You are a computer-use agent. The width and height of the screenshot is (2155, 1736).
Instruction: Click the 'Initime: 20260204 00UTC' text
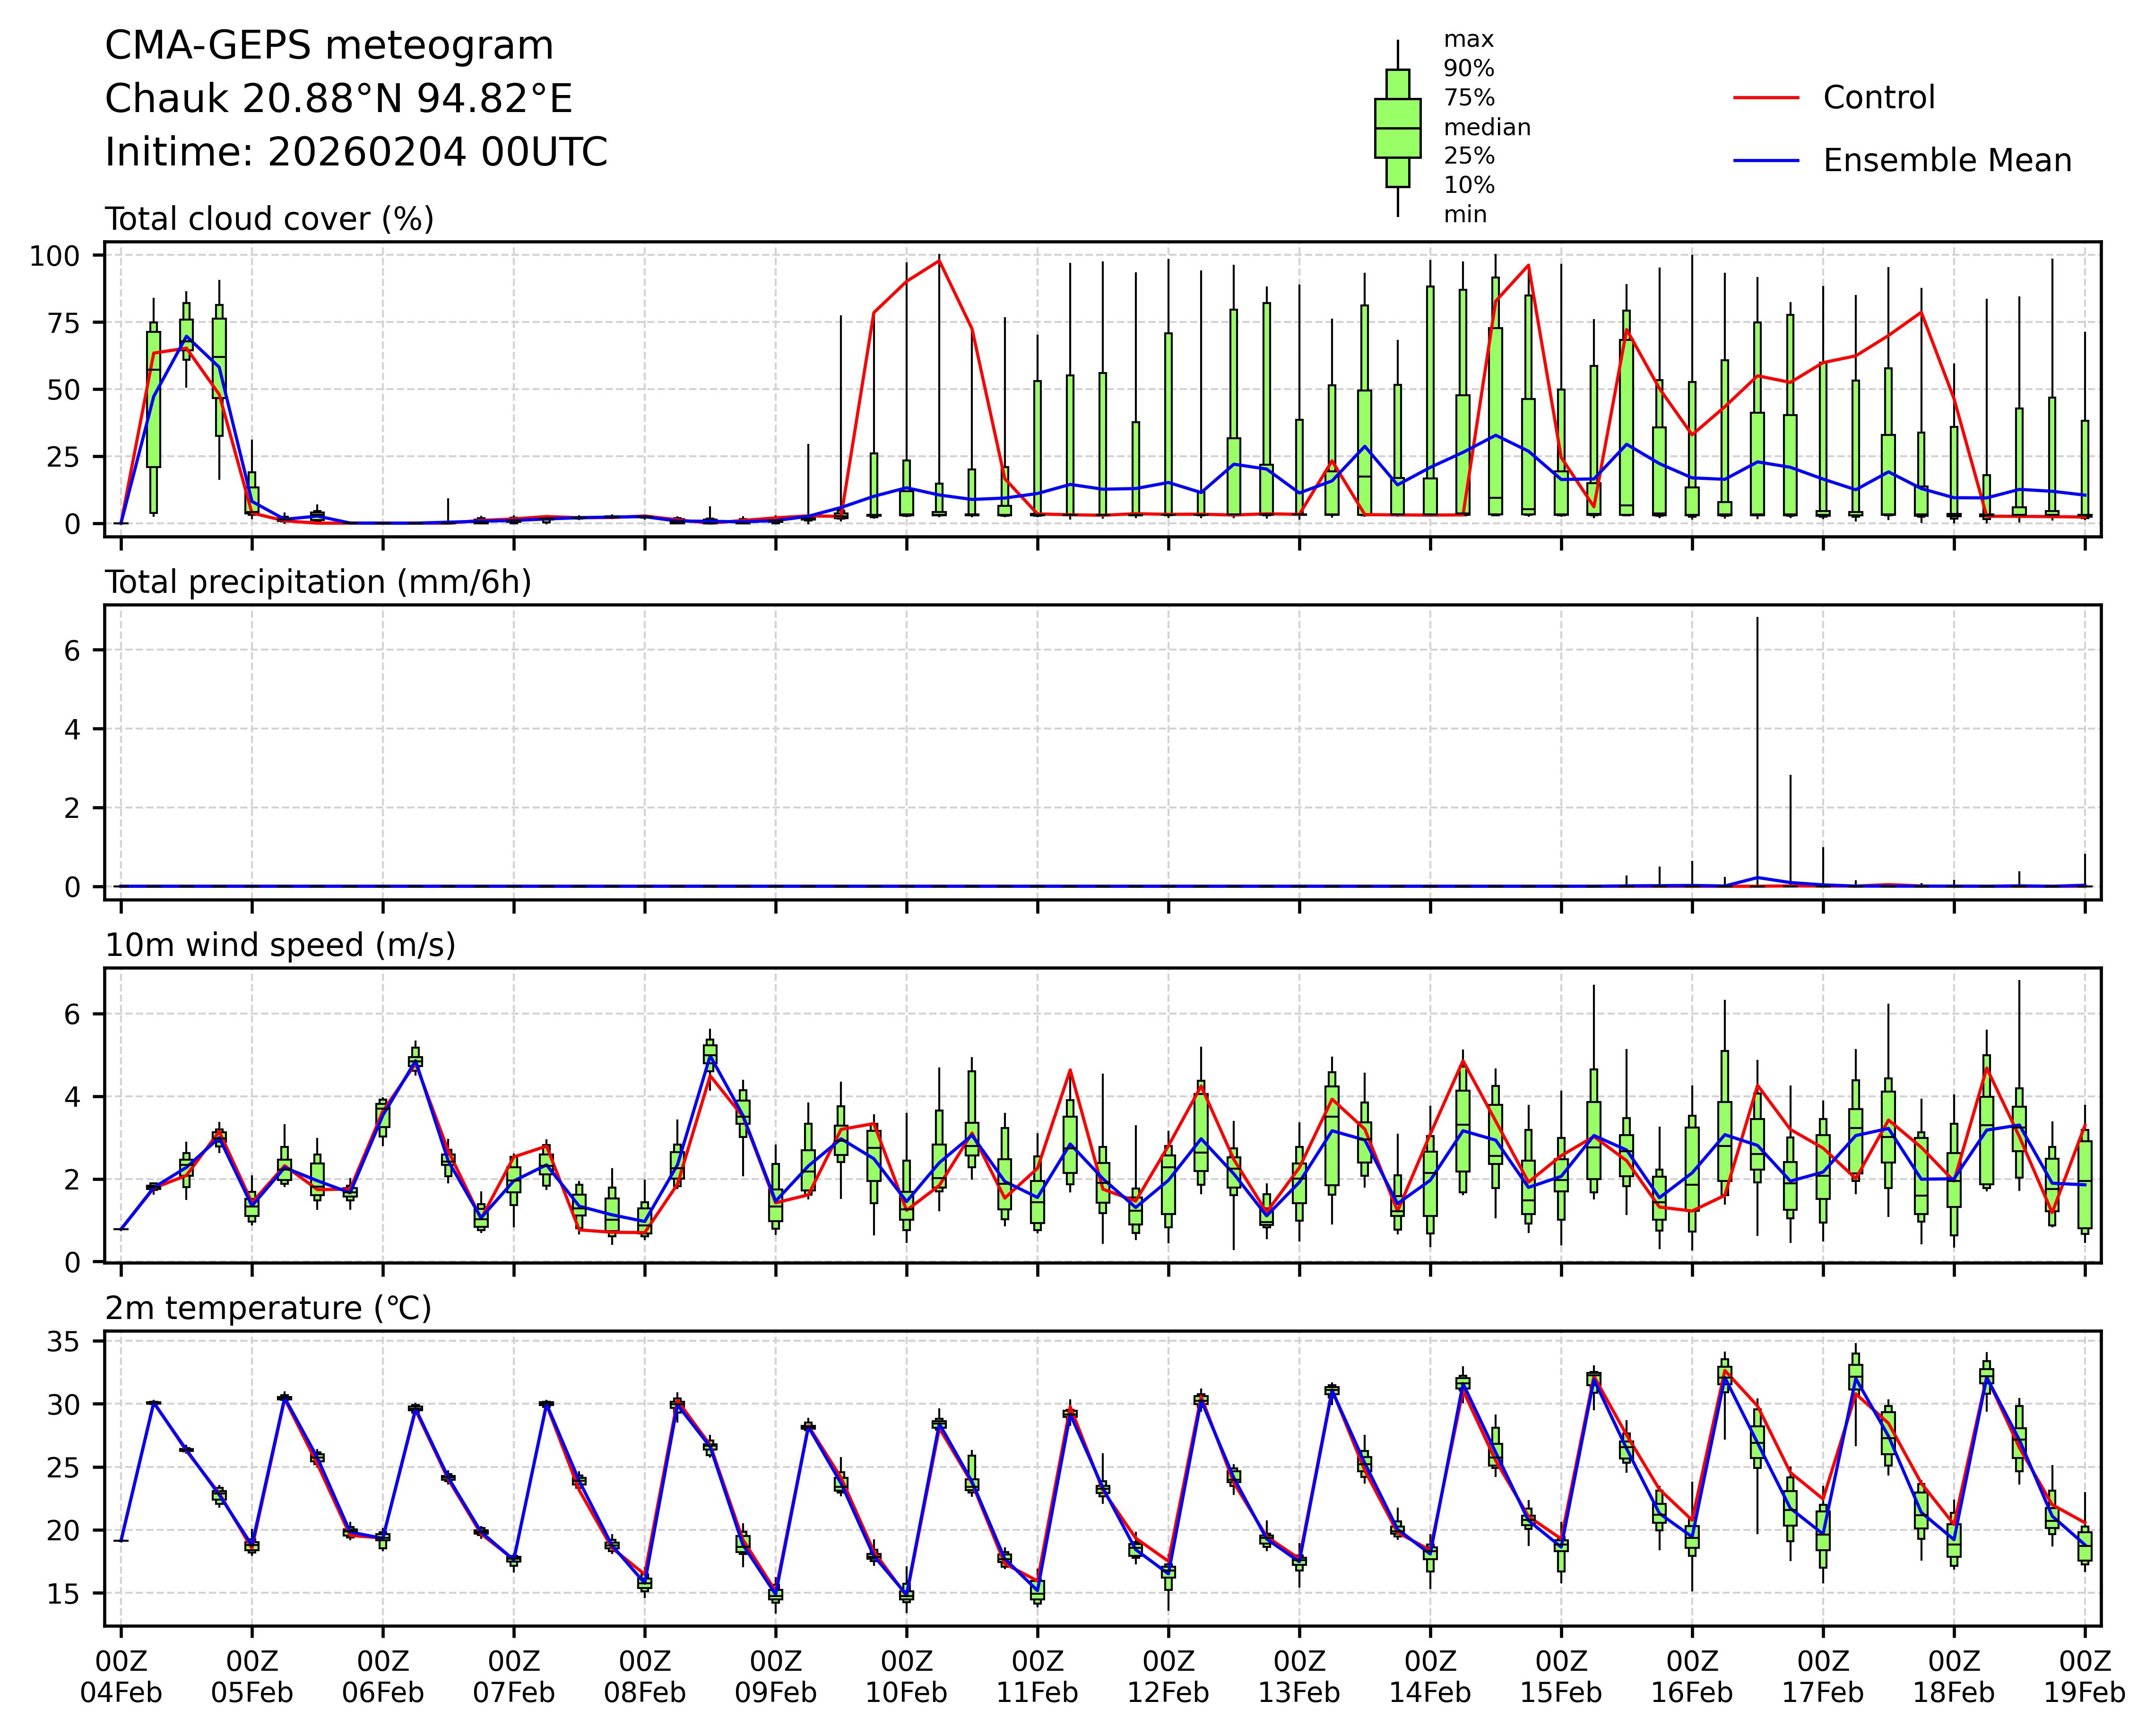point(356,153)
